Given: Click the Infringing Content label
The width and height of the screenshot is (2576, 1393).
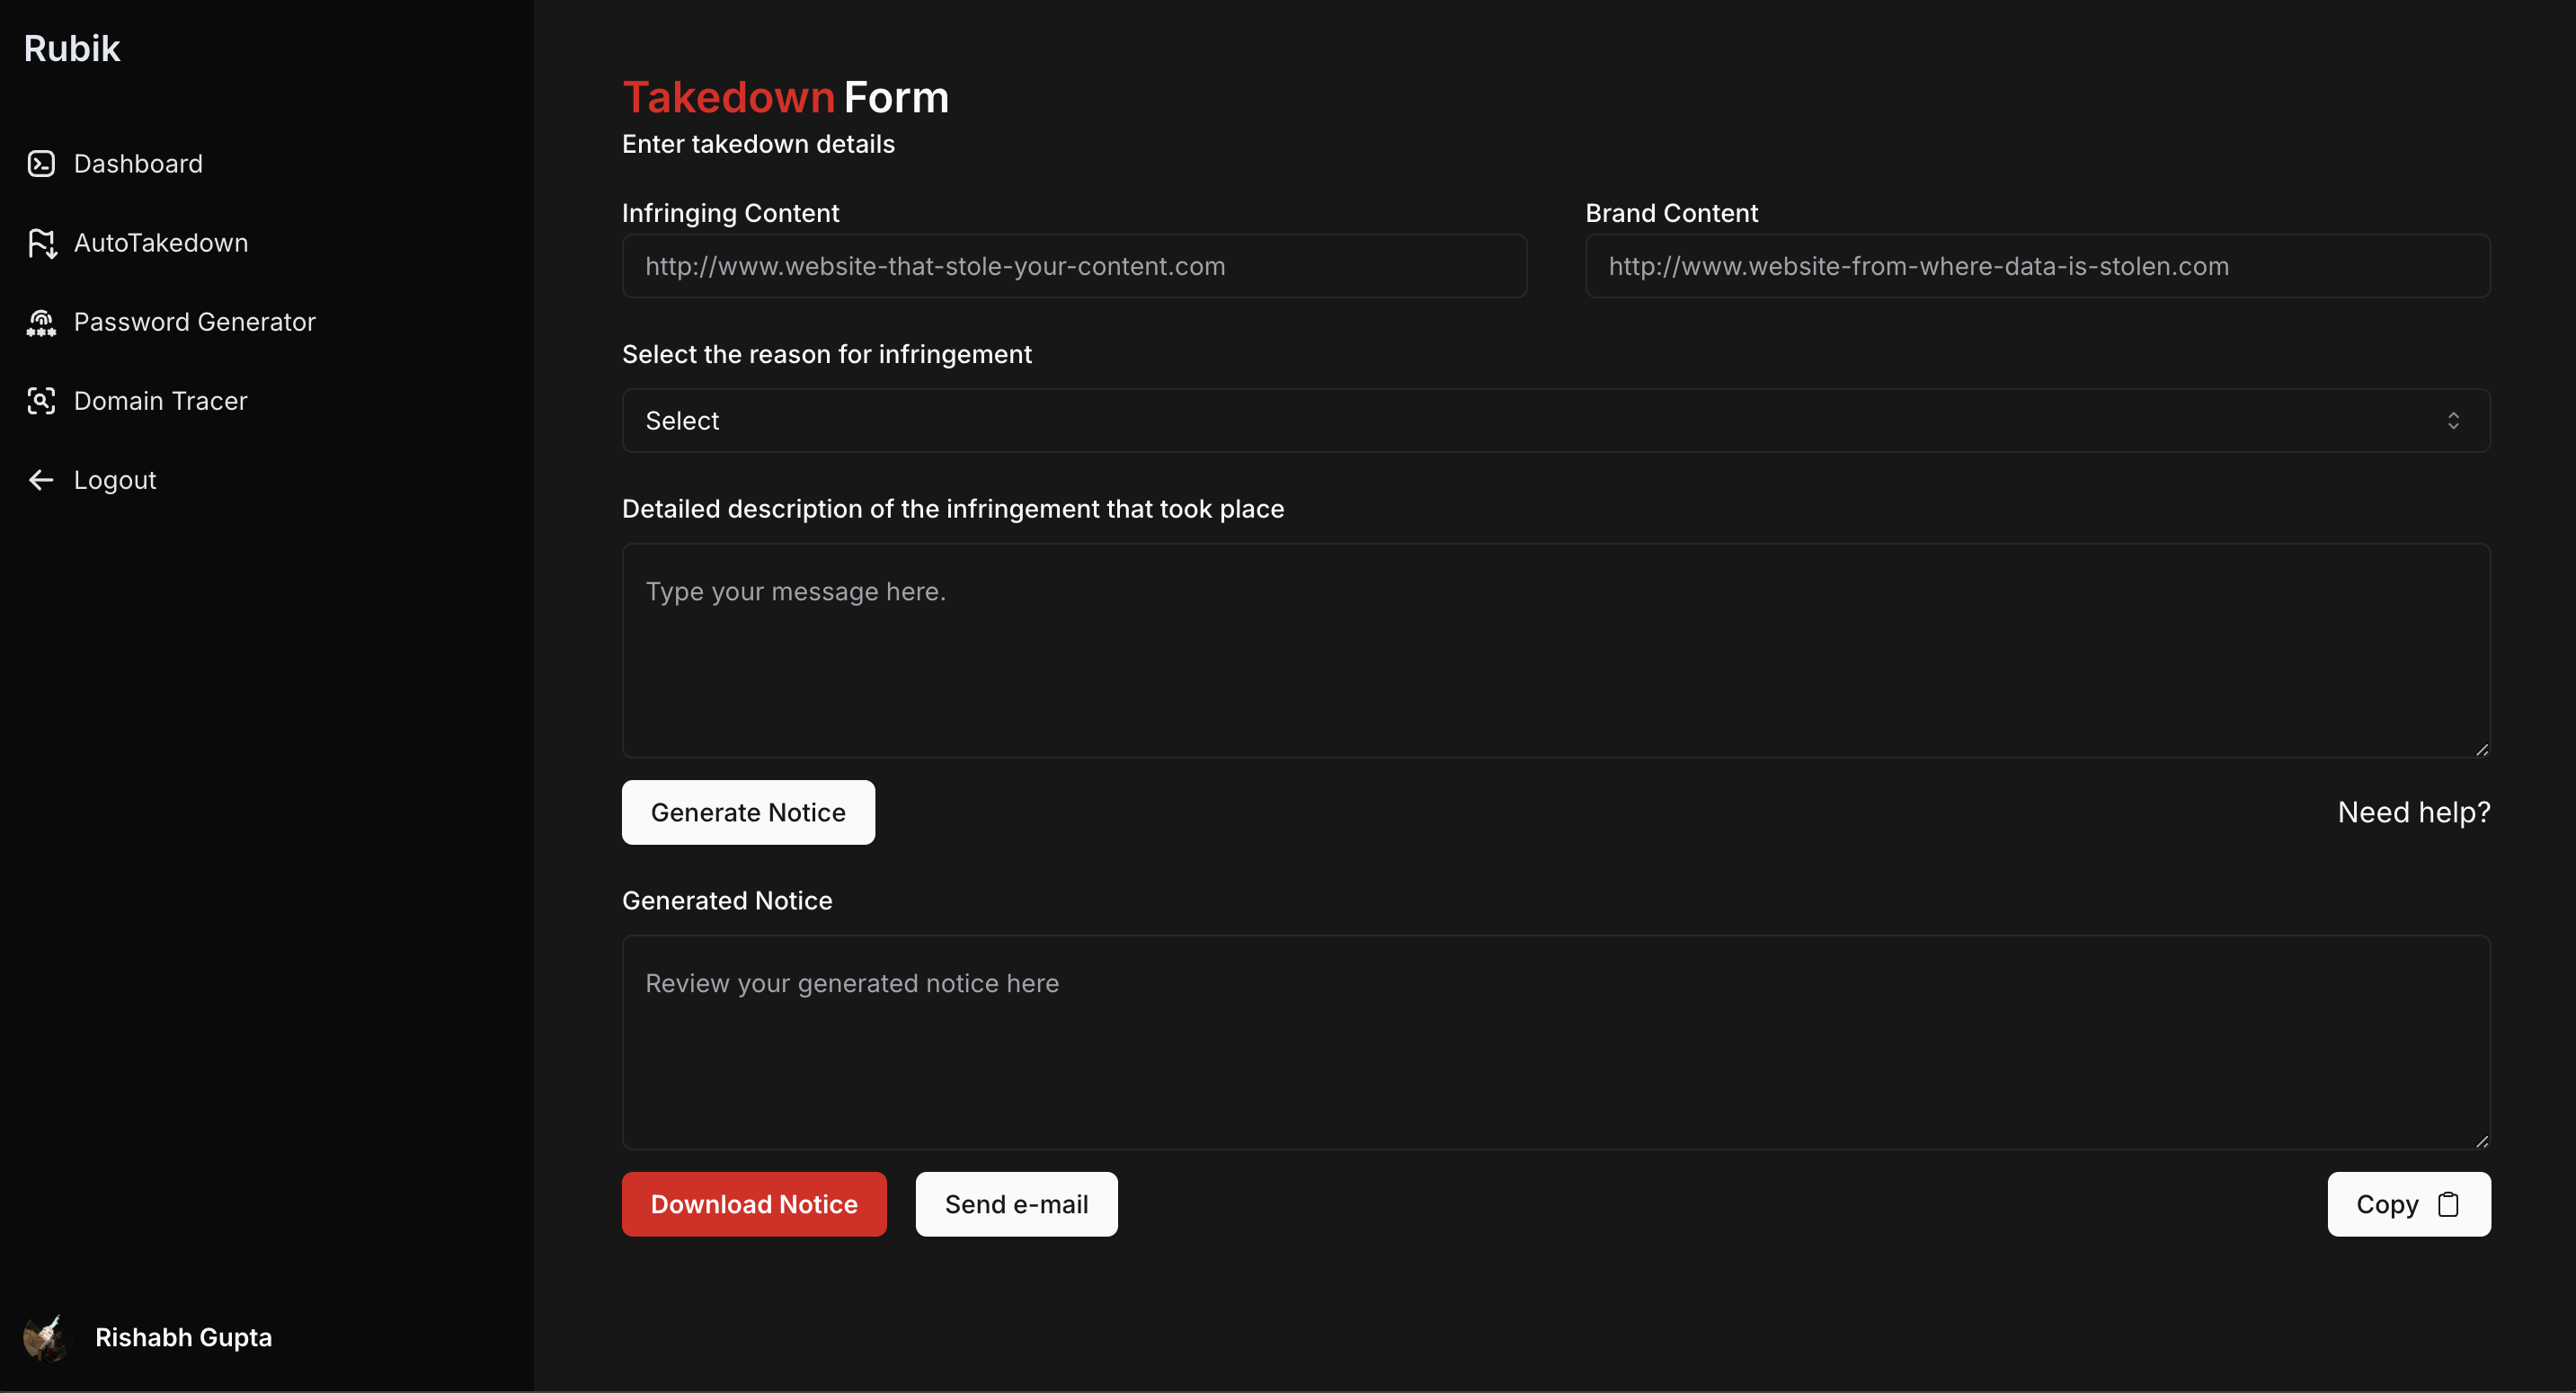Looking at the screenshot, I should (730, 213).
